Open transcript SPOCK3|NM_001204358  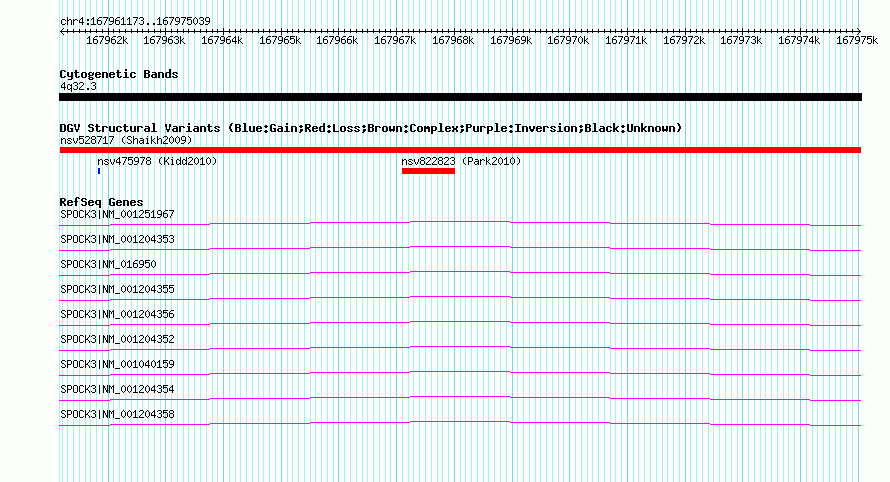(x=117, y=414)
